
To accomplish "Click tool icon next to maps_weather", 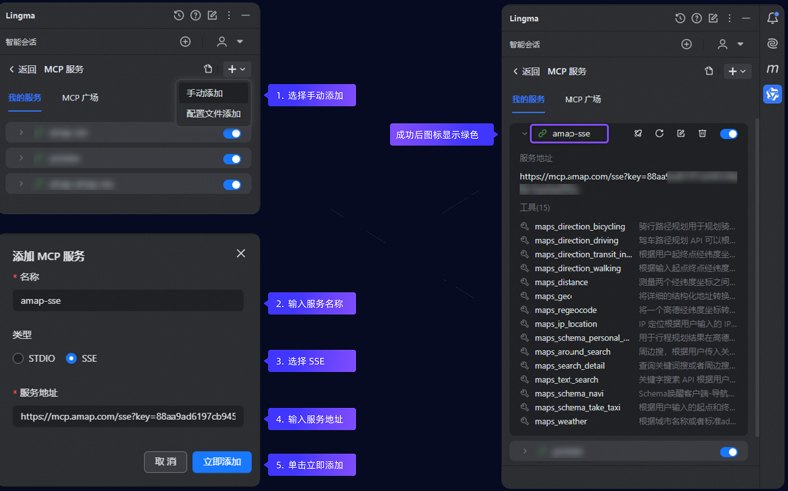I will [525, 421].
